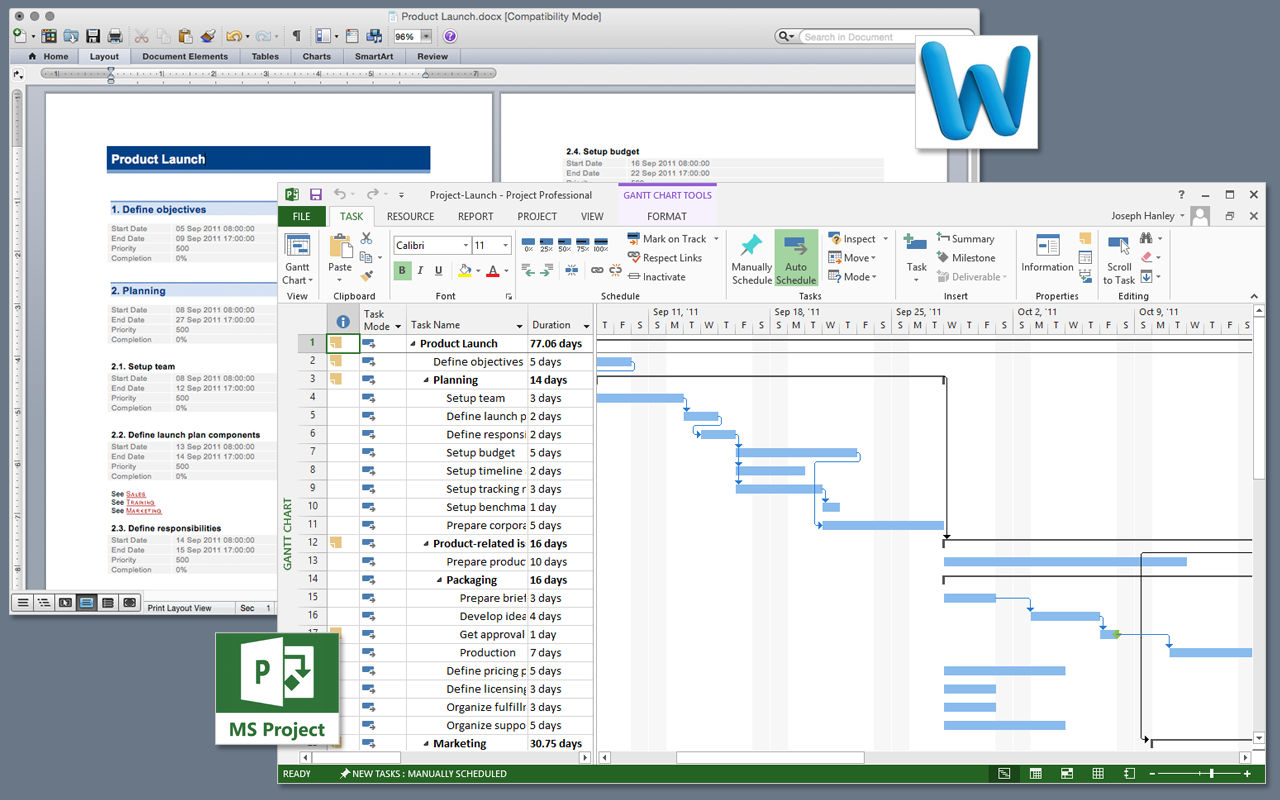Toggle Bold formatting in Font group

(402, 270)
